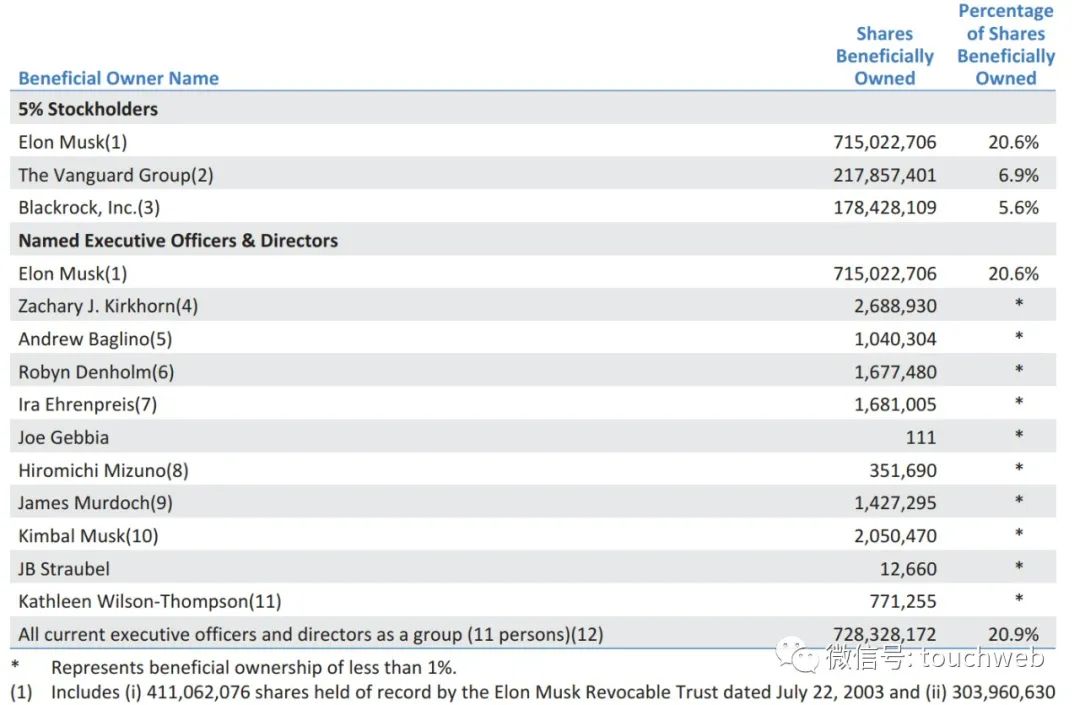Click the touchweb watermark text

coord(983,658)
